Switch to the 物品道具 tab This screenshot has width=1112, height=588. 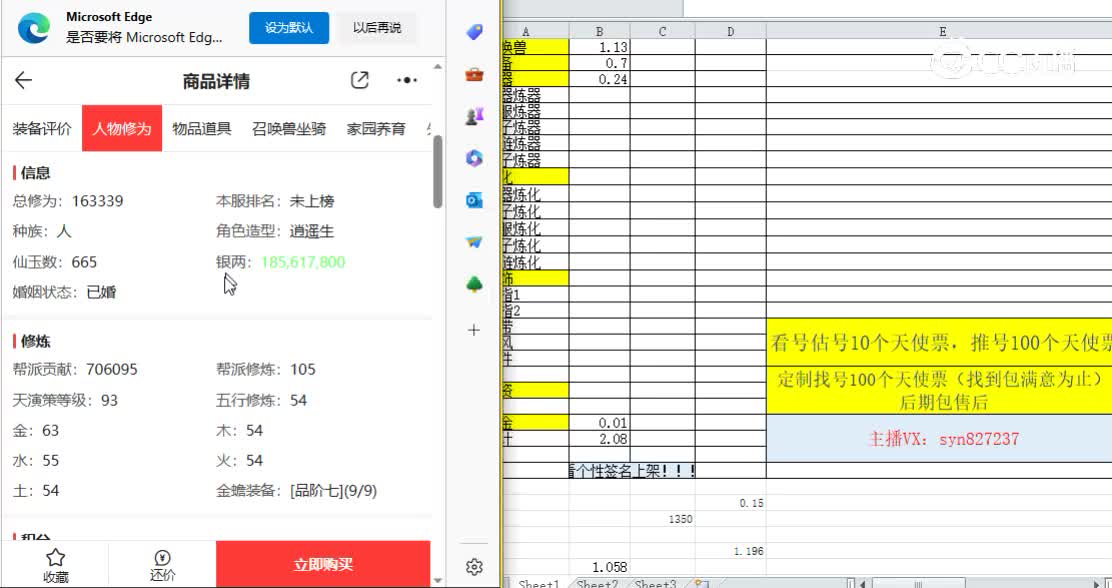coord(203,128)
